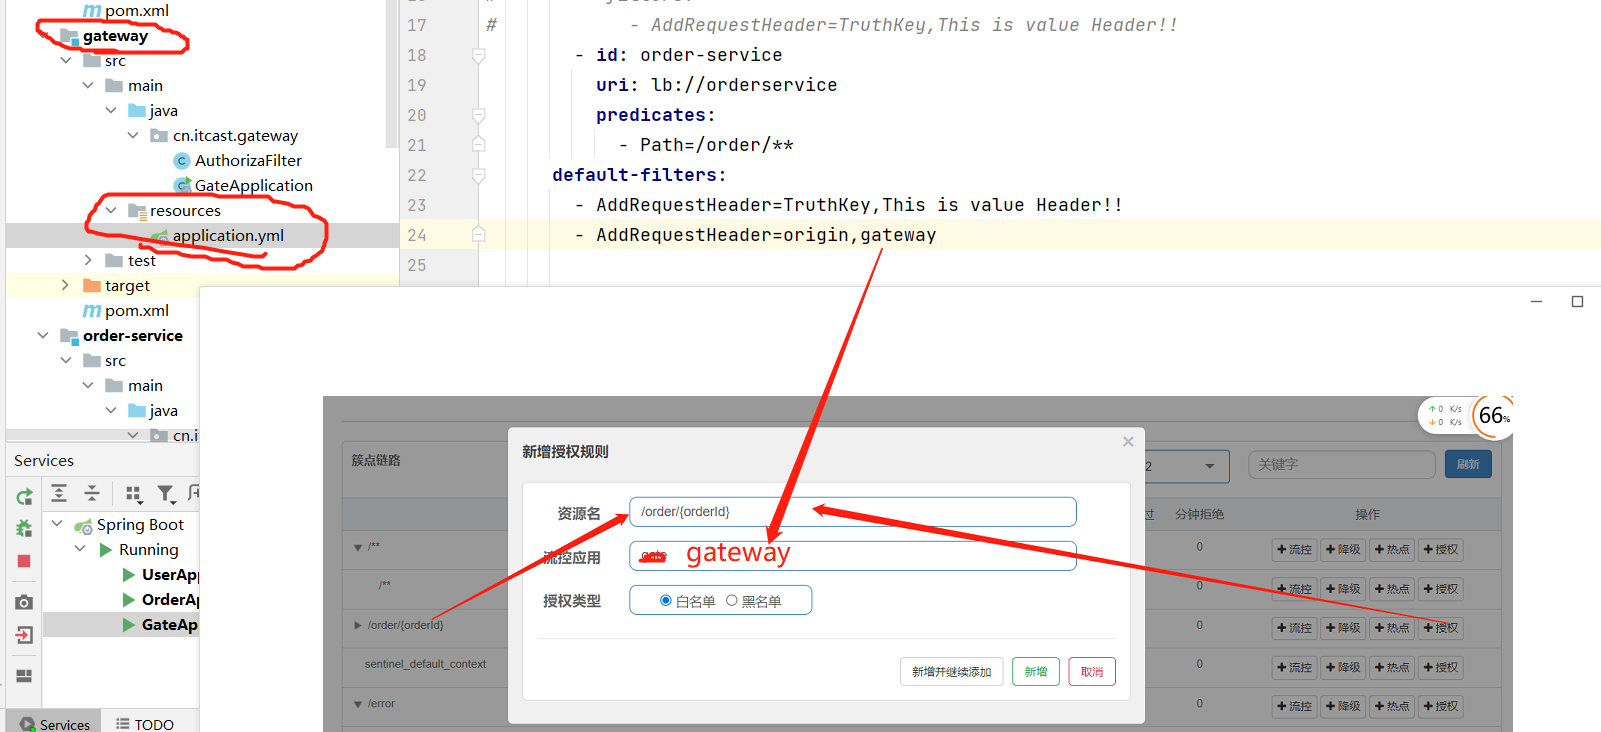Collapse the /error row triangle in Sentinel

[358, 704]
